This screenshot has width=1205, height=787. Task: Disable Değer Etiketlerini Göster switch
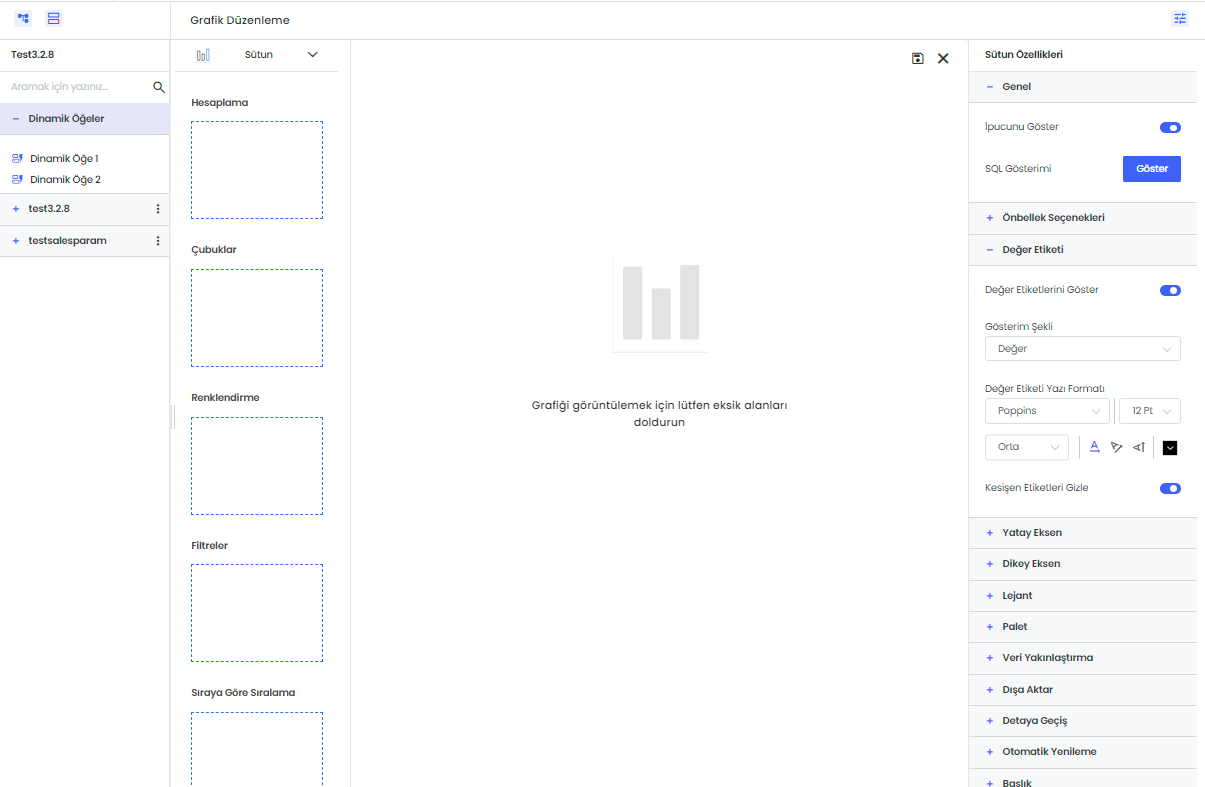[1170, 291]
